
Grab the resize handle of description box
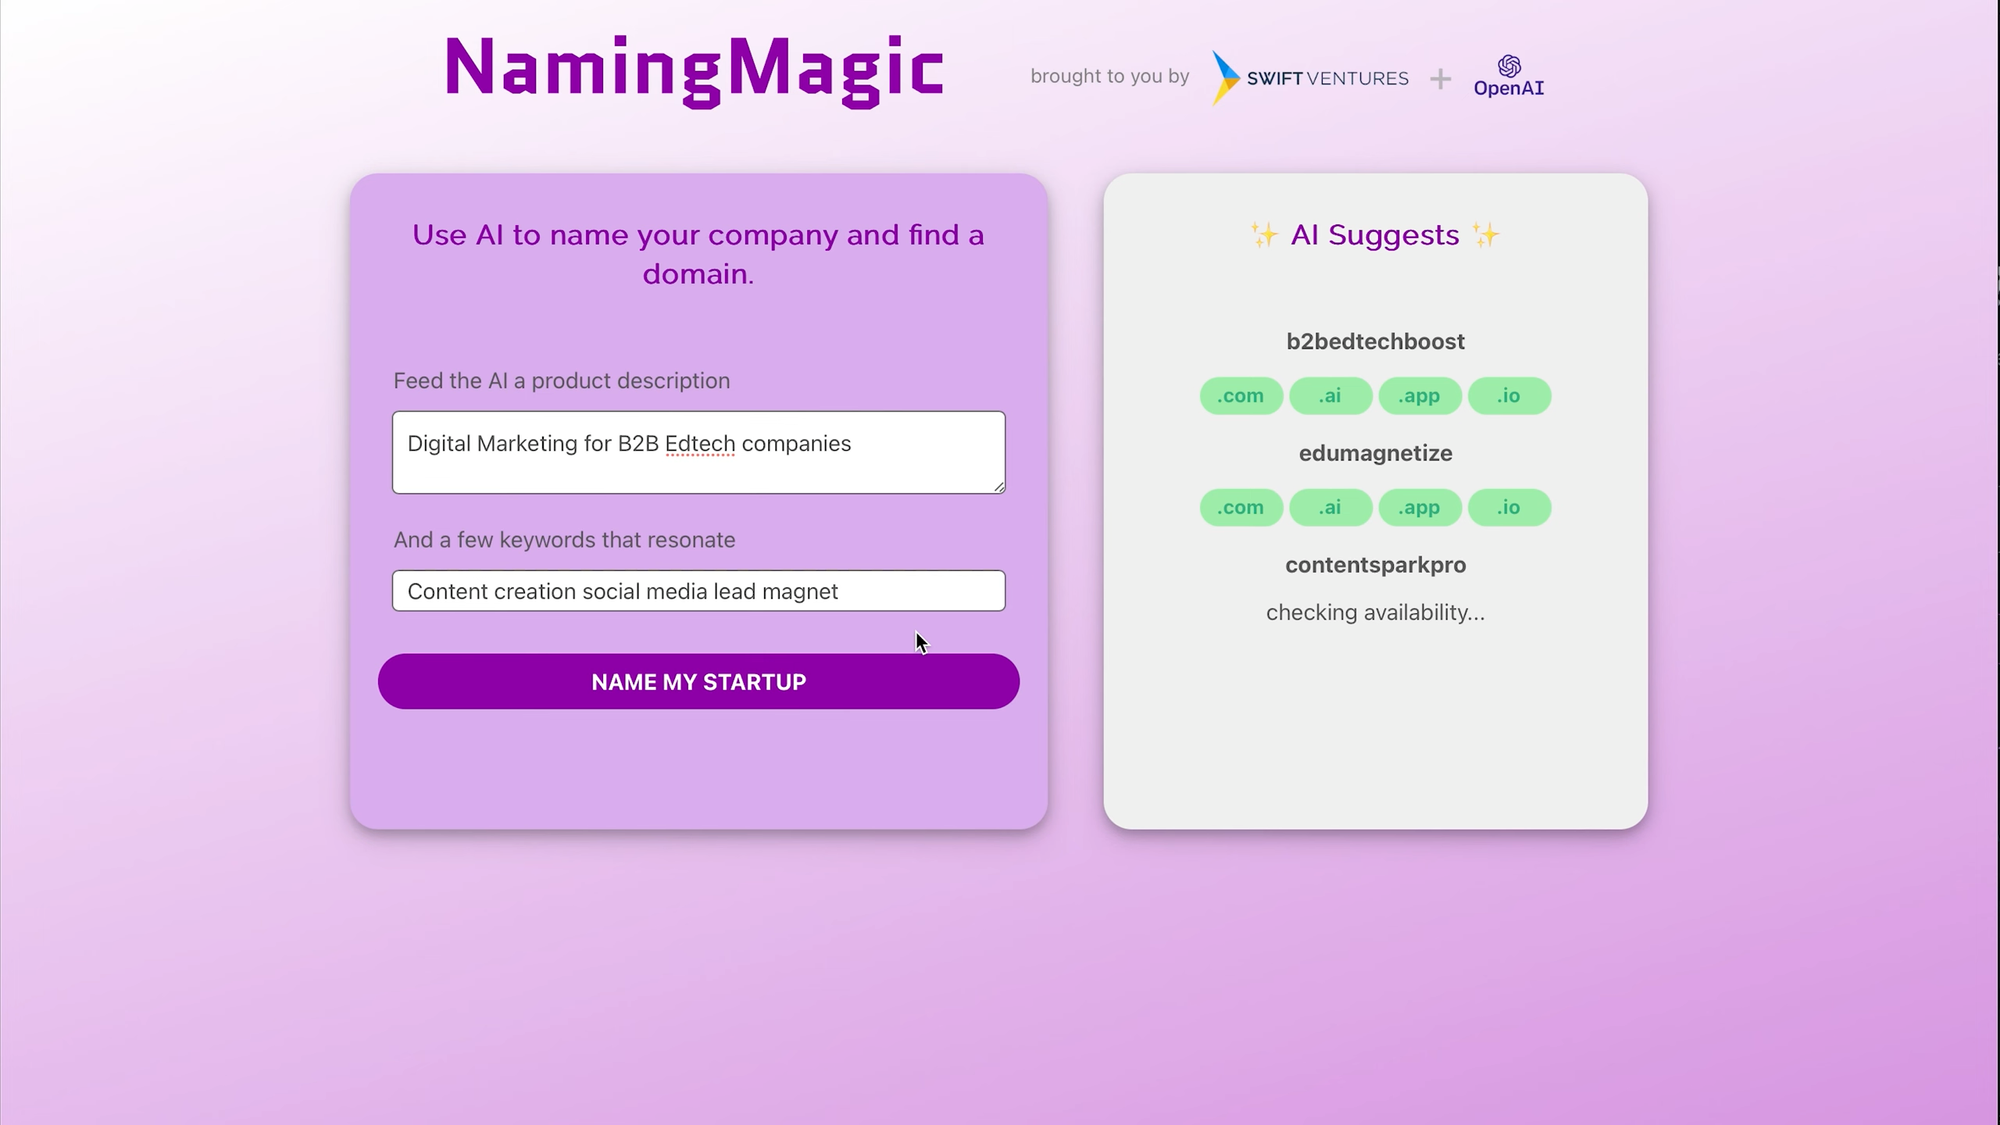999,487
